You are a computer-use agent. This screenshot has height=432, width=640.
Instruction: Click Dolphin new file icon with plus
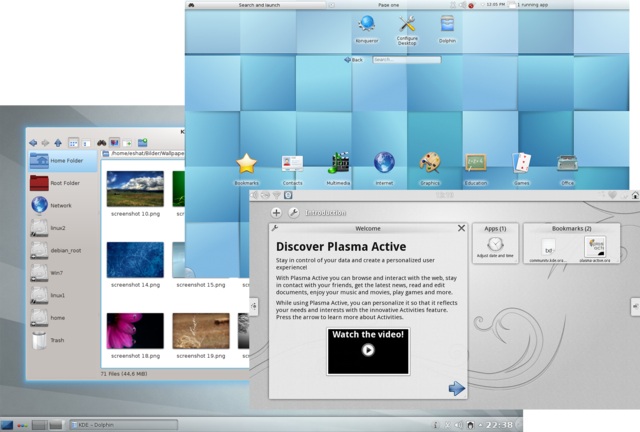pos(127,143)
